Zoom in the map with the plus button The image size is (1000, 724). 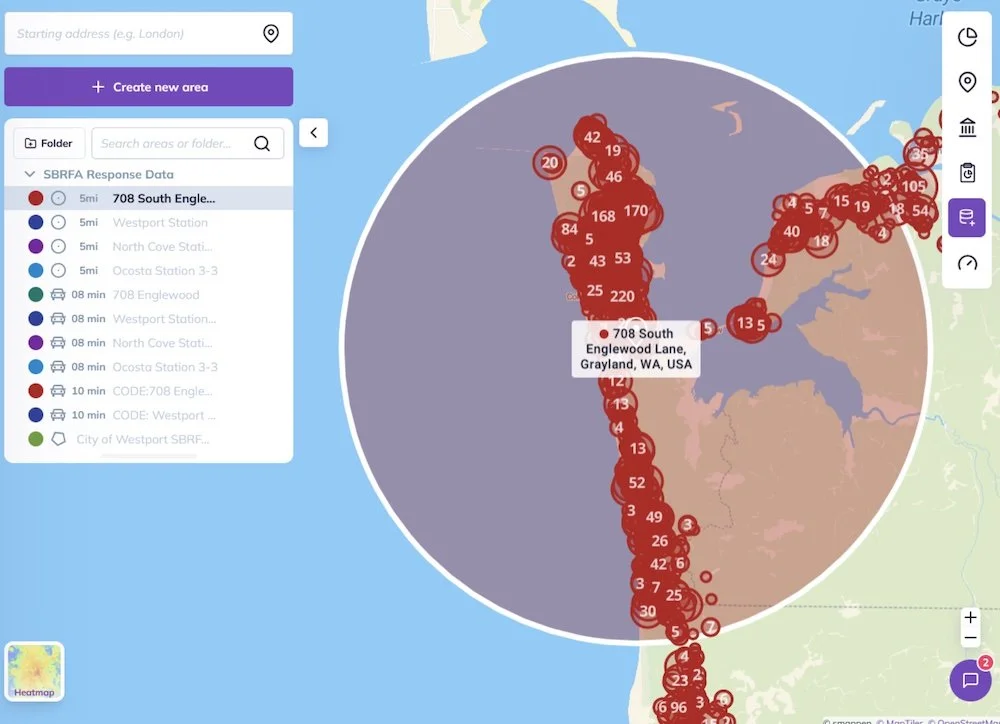coord(970,617)
